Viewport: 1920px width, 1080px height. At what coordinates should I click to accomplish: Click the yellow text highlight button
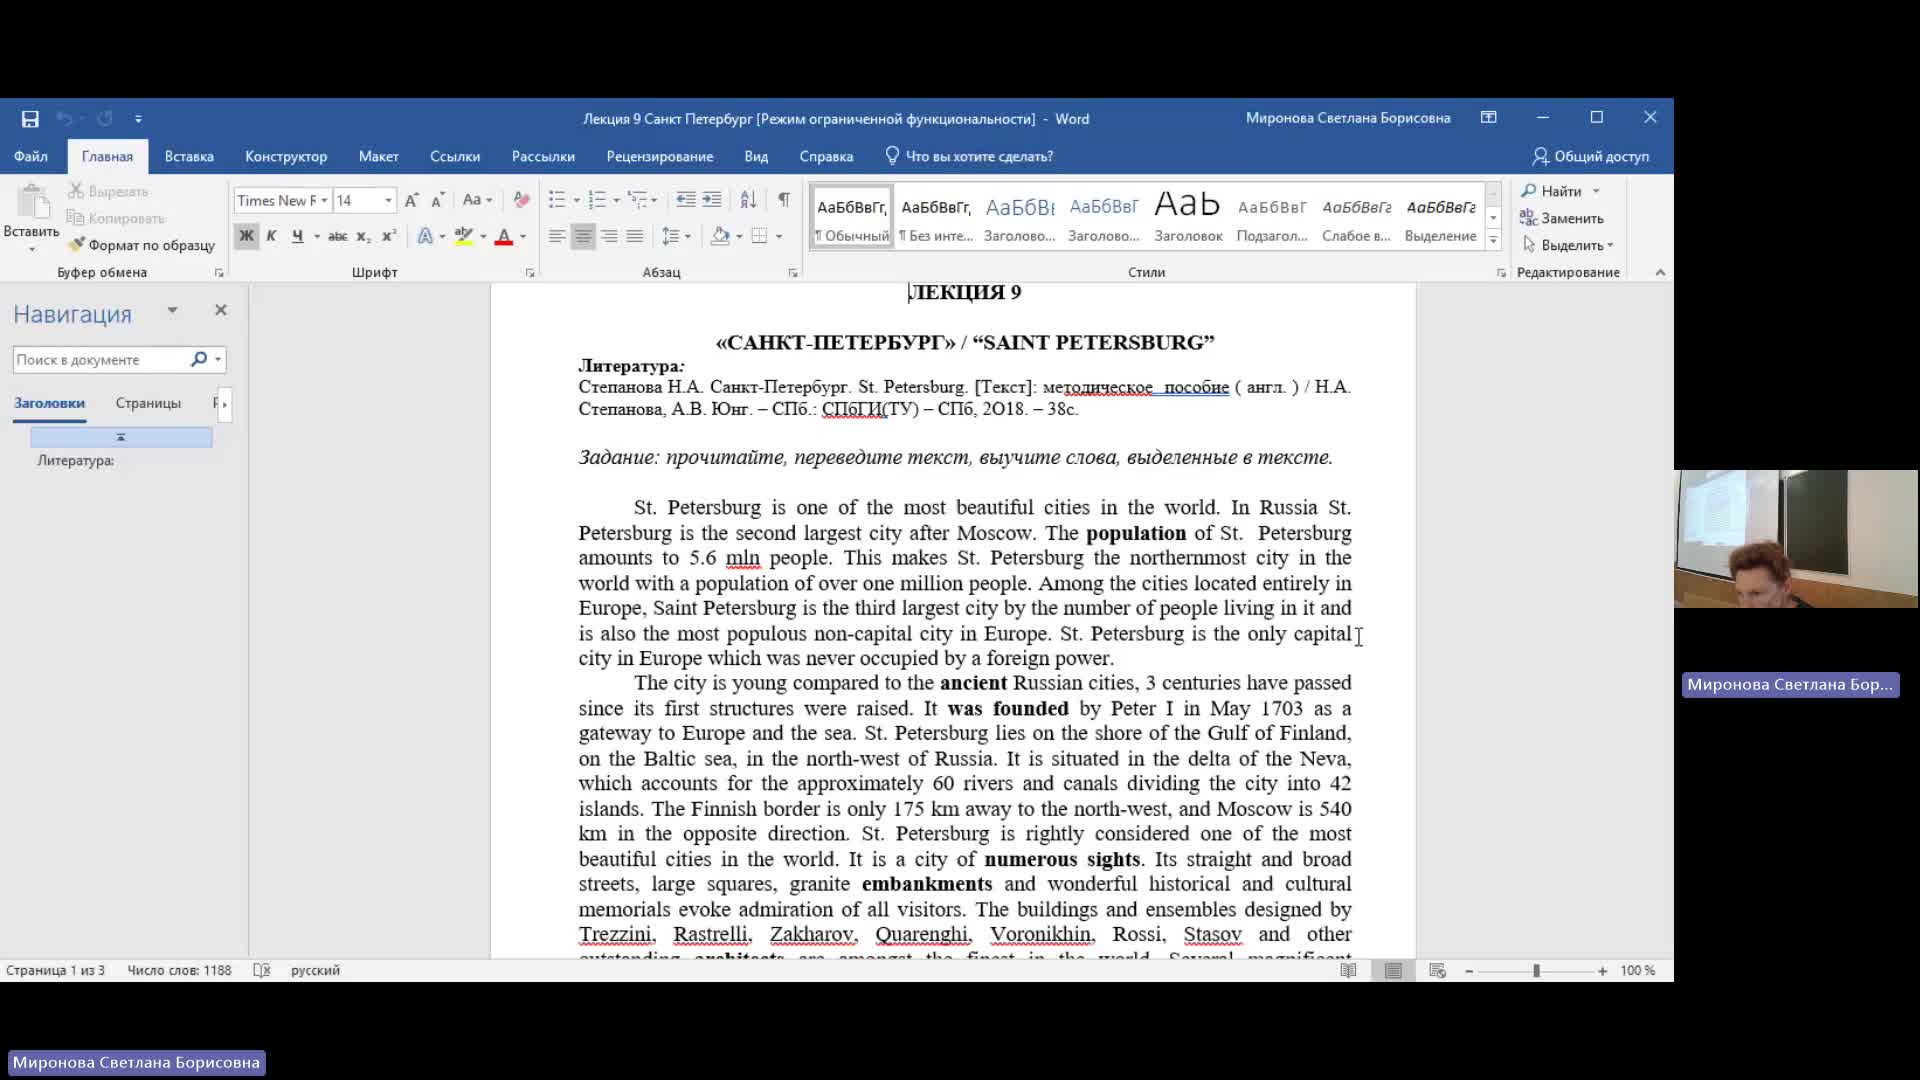tap(464, 237)
